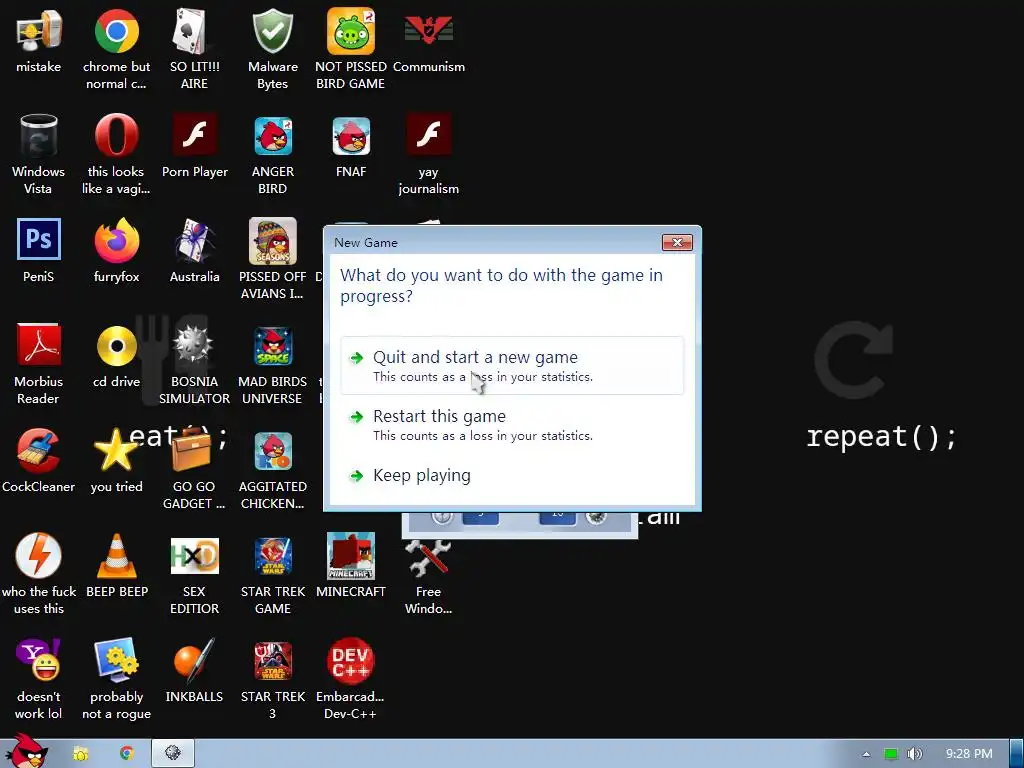This screenshot has width=1024, height=768.
Task: Select 'Keep playing' in dialog
Action: point(512,475)
